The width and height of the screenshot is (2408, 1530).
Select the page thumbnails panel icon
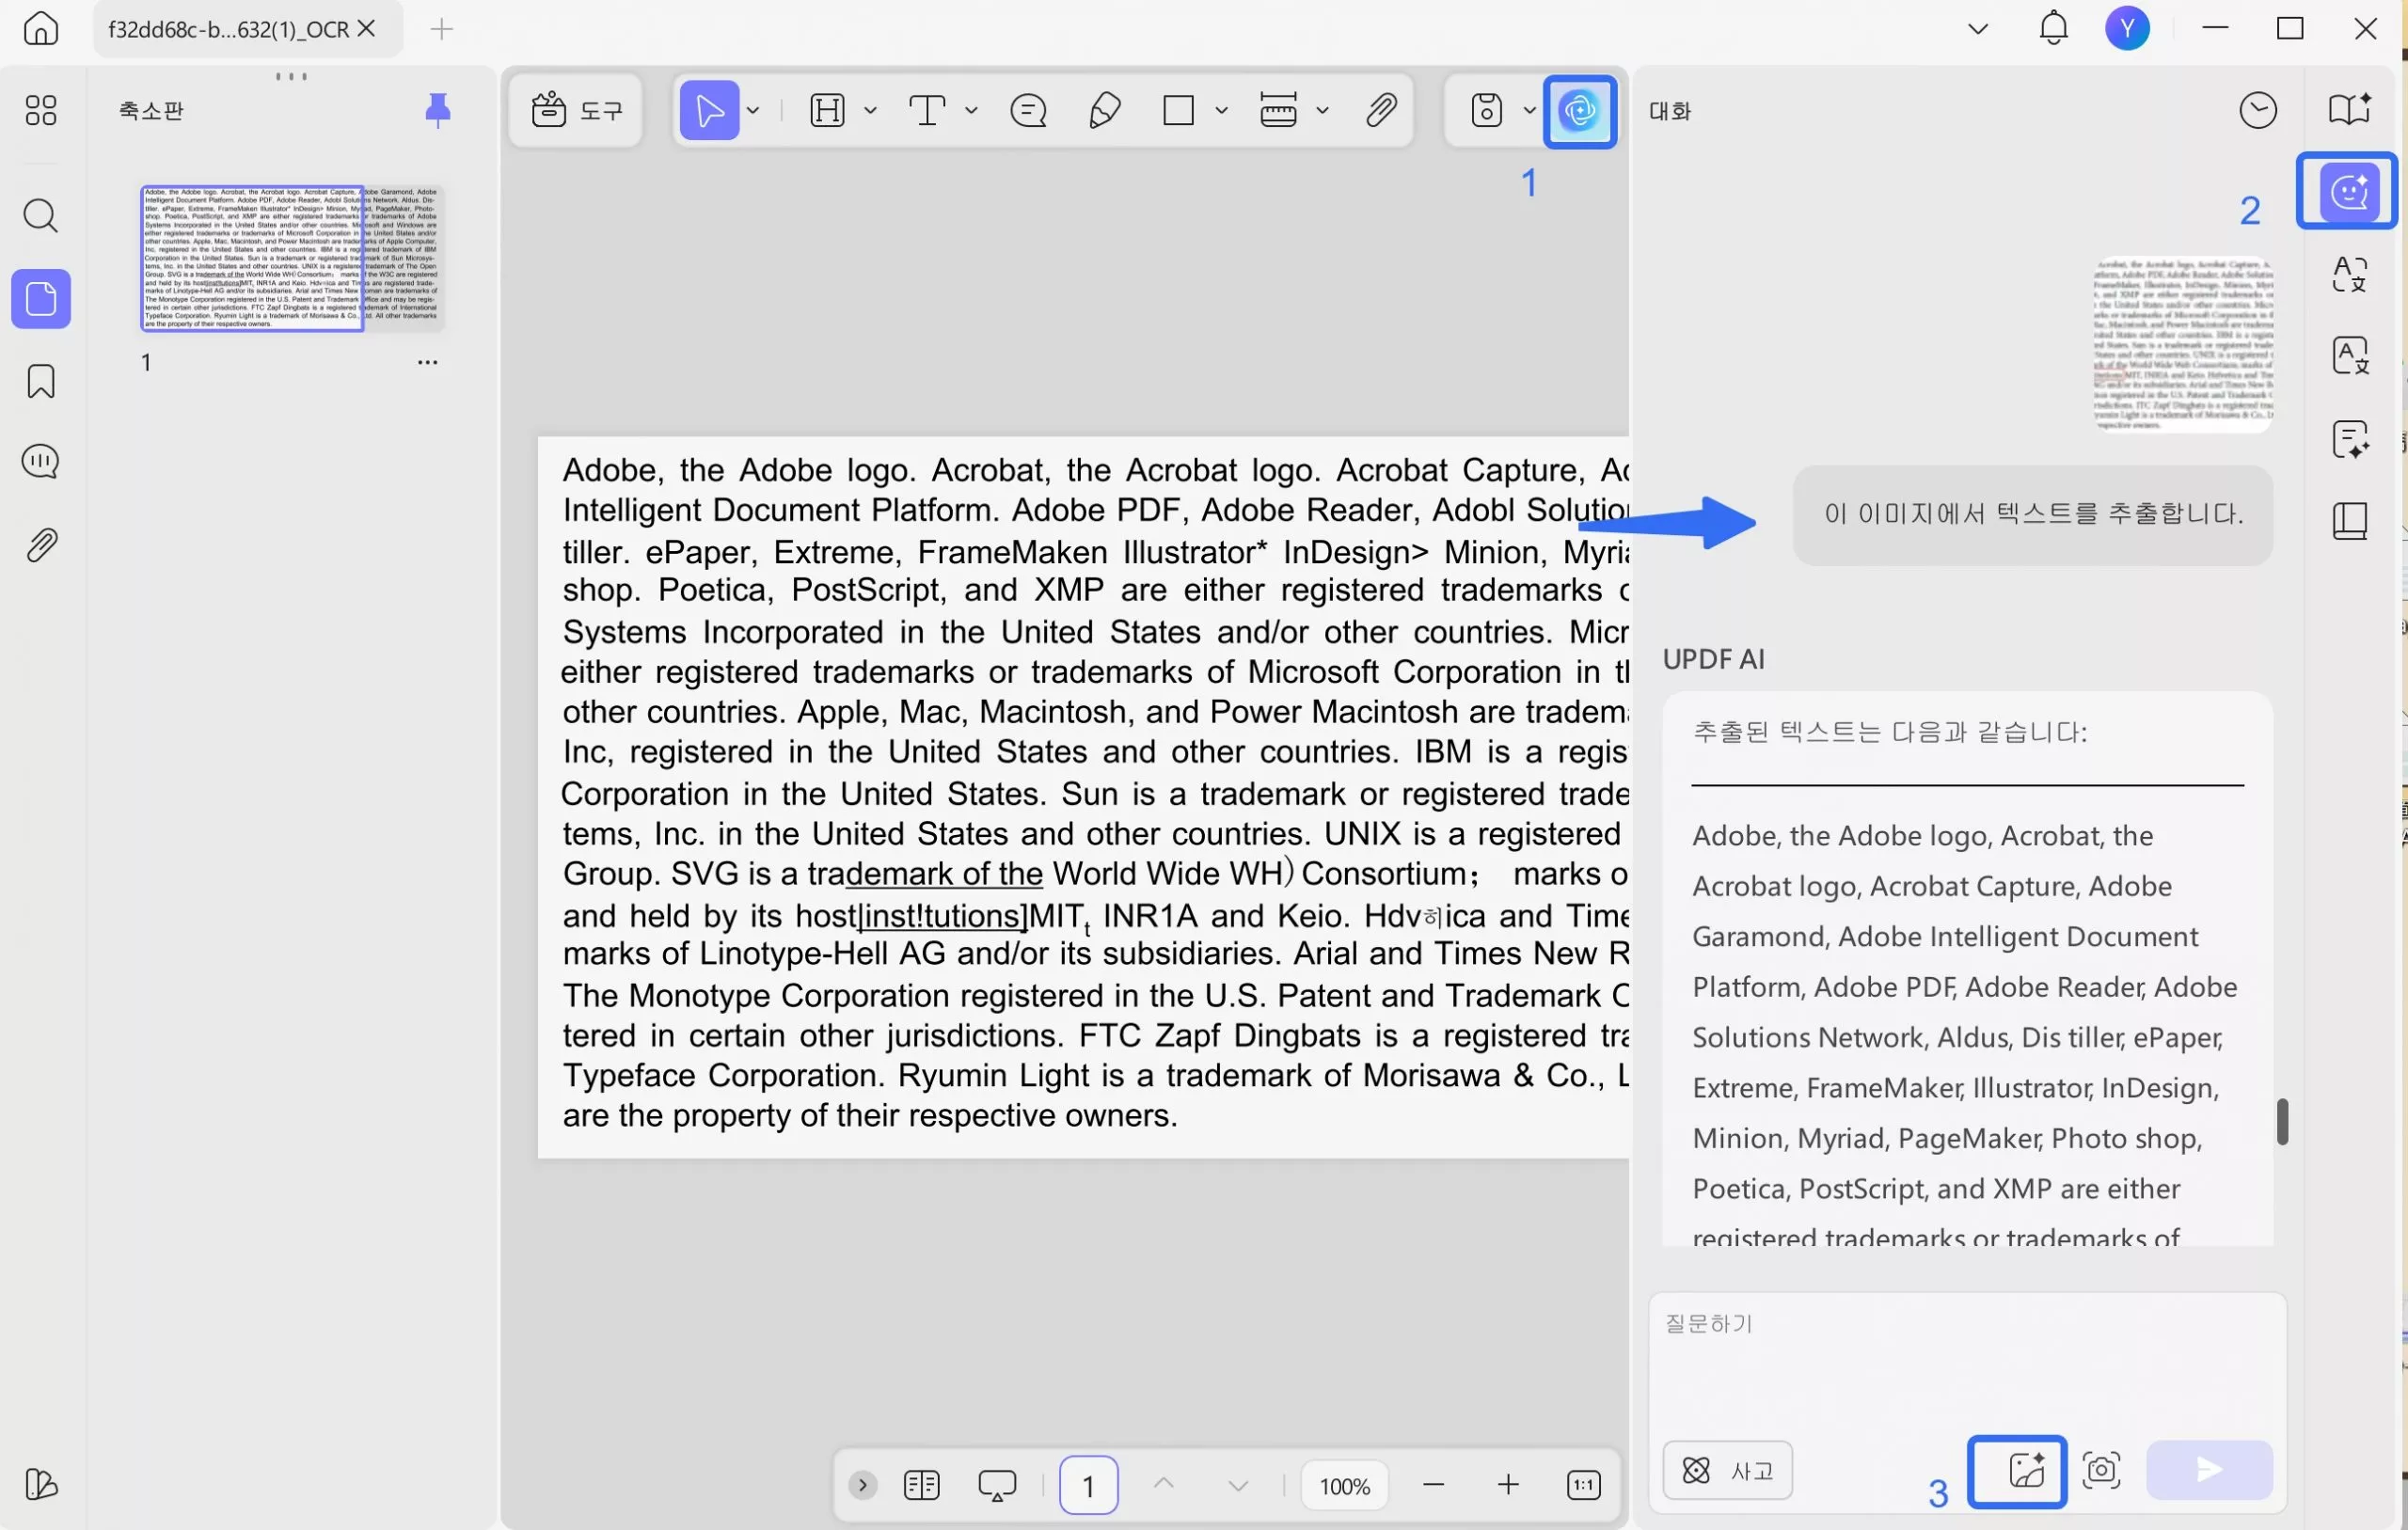41,298
